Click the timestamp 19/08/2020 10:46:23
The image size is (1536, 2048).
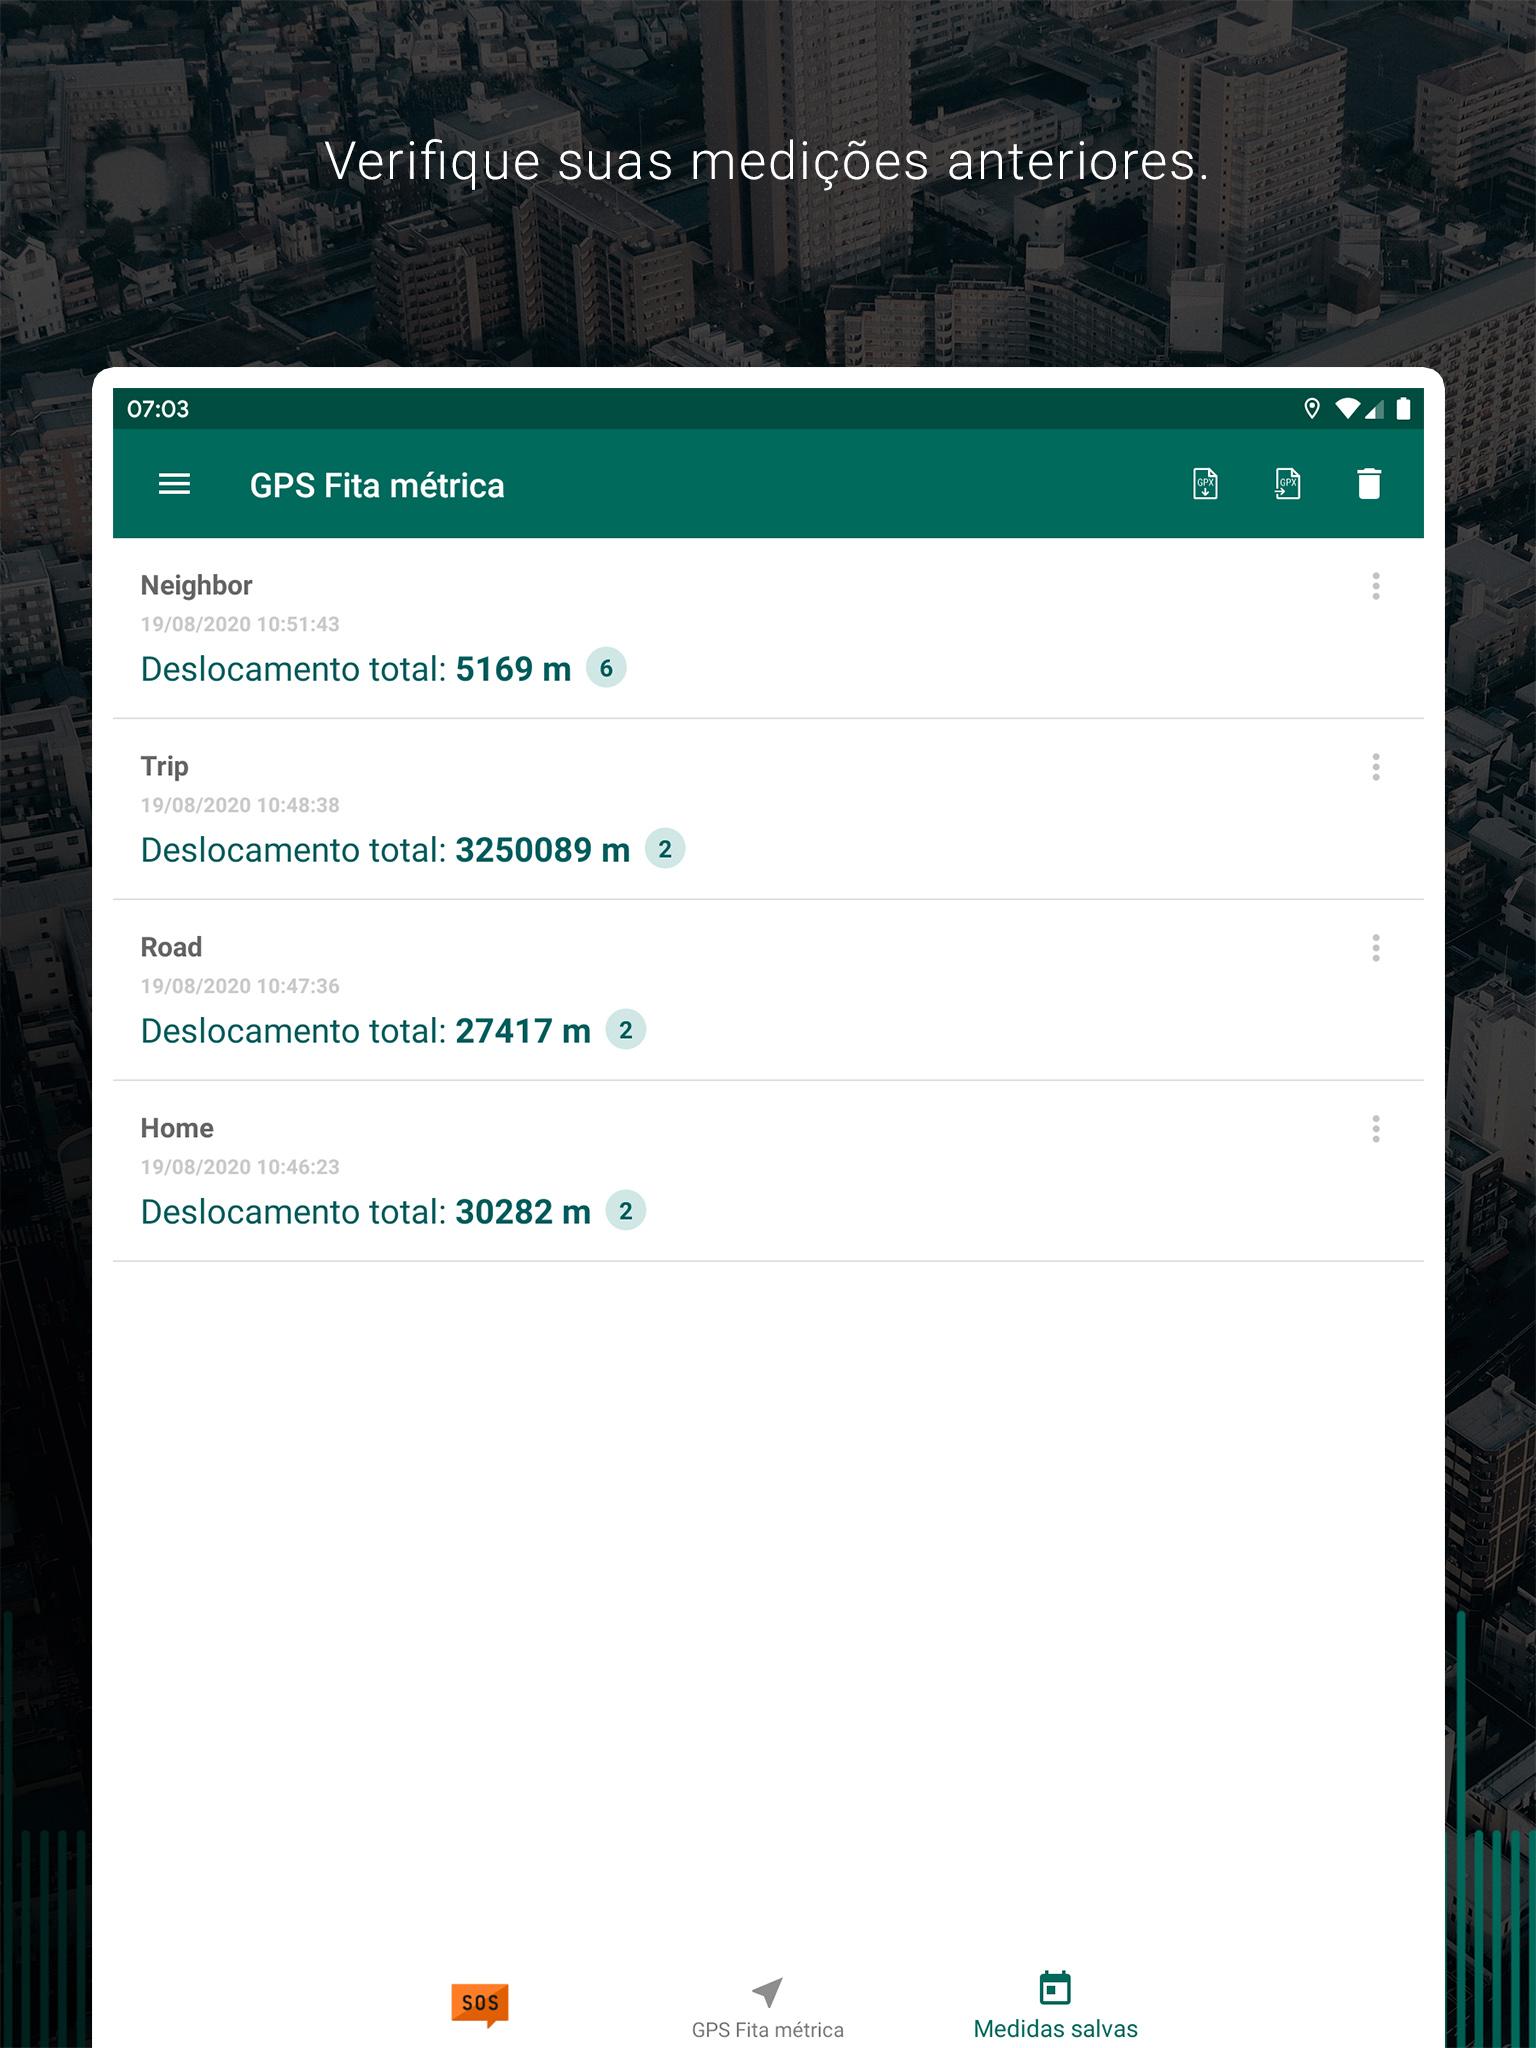click(x=240, y=1167)
